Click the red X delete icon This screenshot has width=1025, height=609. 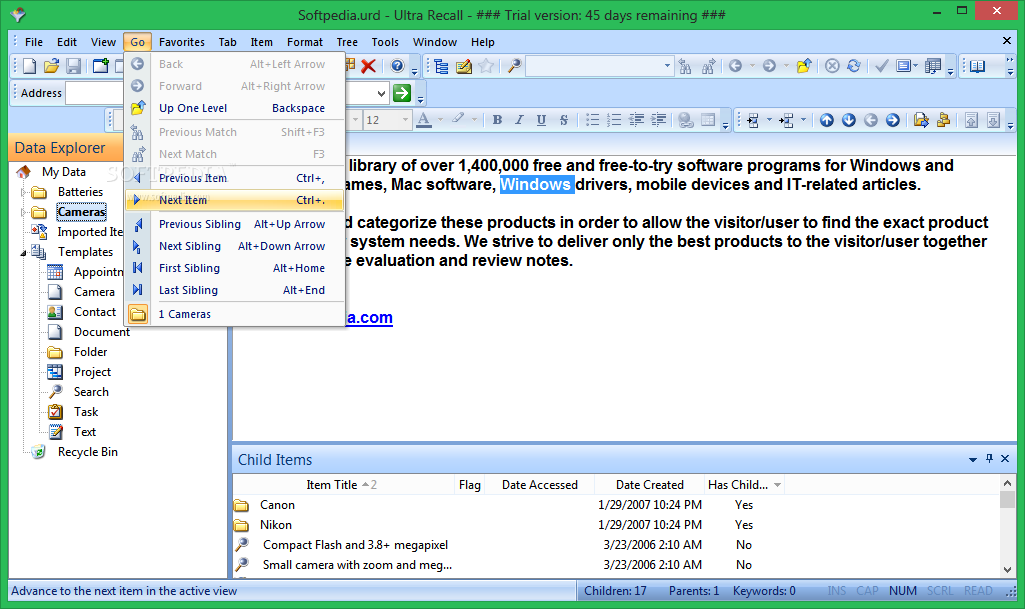pyautogui.click(x=368, y=65)
